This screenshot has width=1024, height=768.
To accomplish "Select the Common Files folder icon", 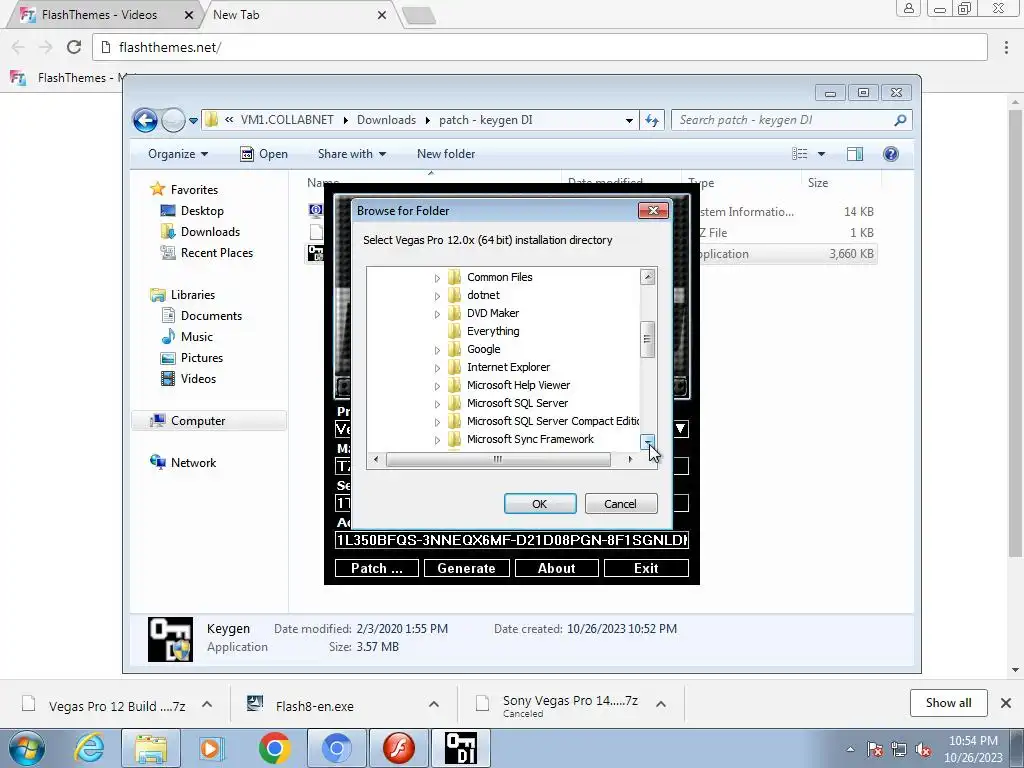I will point(455,277).
